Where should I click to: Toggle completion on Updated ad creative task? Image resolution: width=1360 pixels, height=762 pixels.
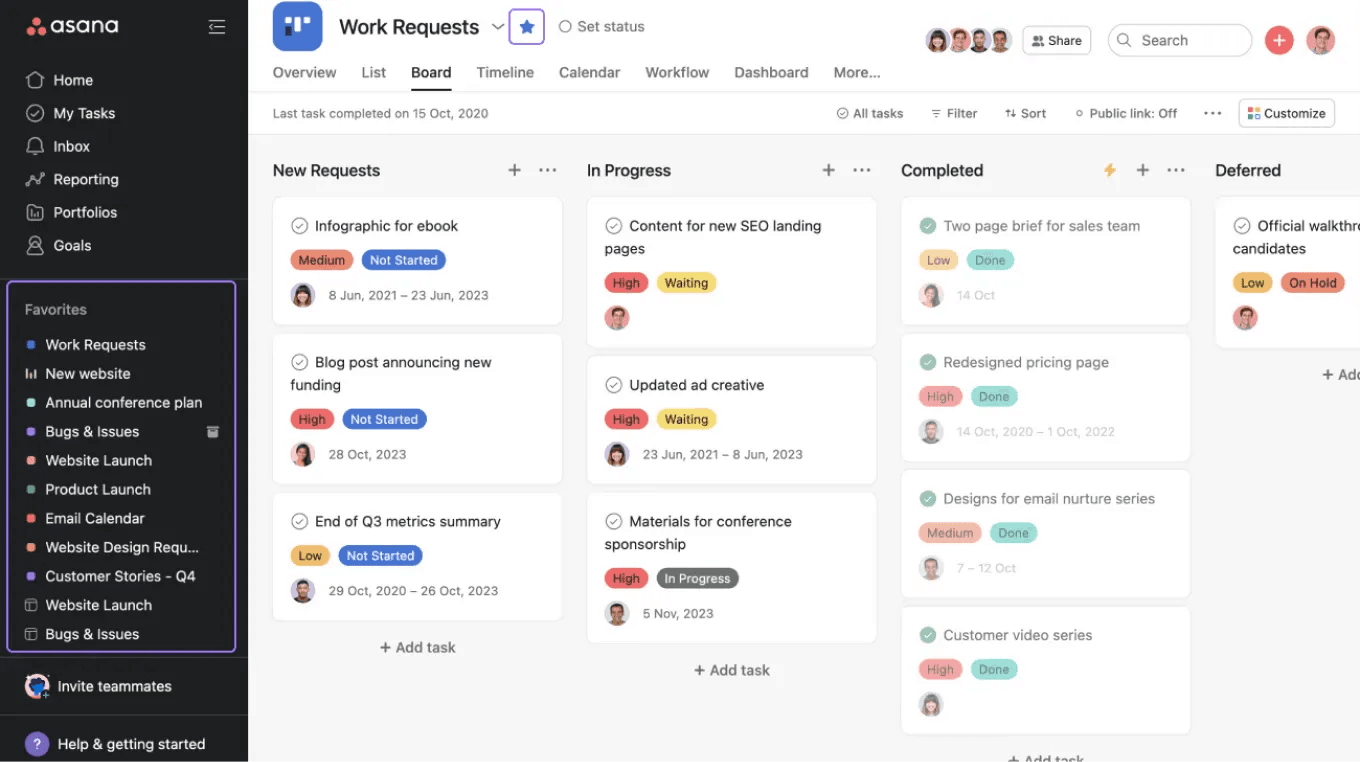click(614, 384)
